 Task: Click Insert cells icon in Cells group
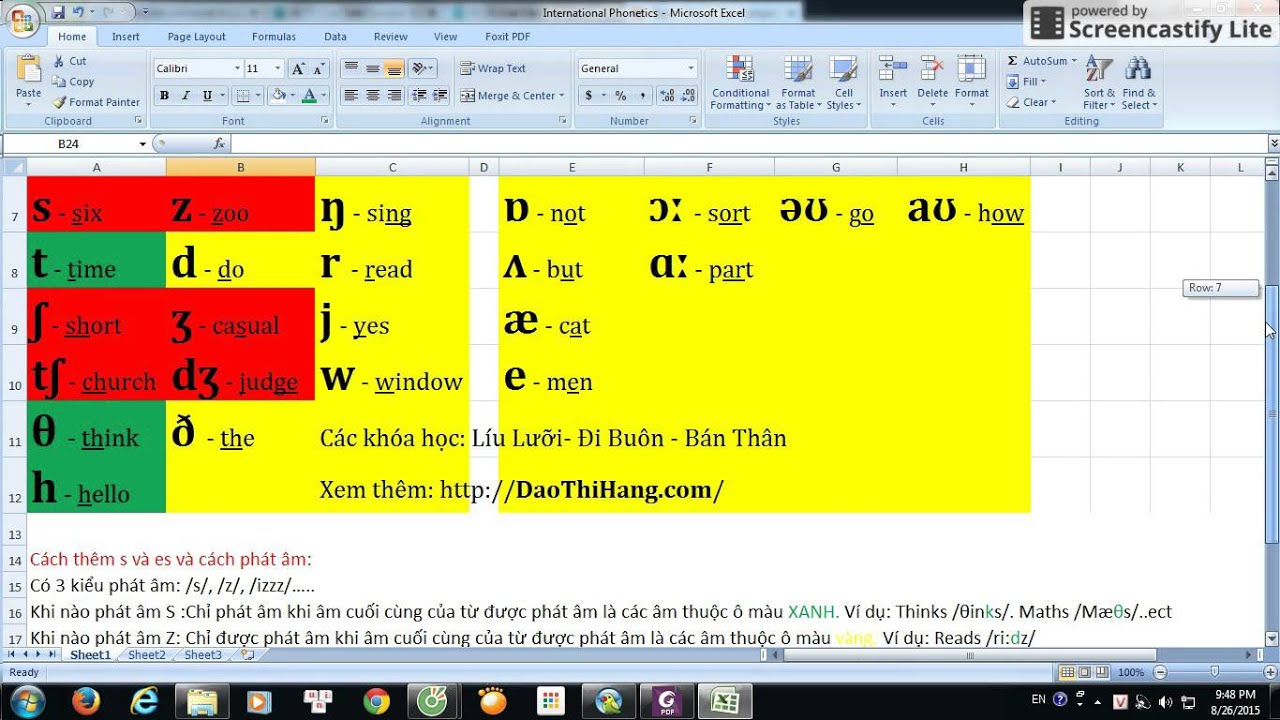(892, 70)
